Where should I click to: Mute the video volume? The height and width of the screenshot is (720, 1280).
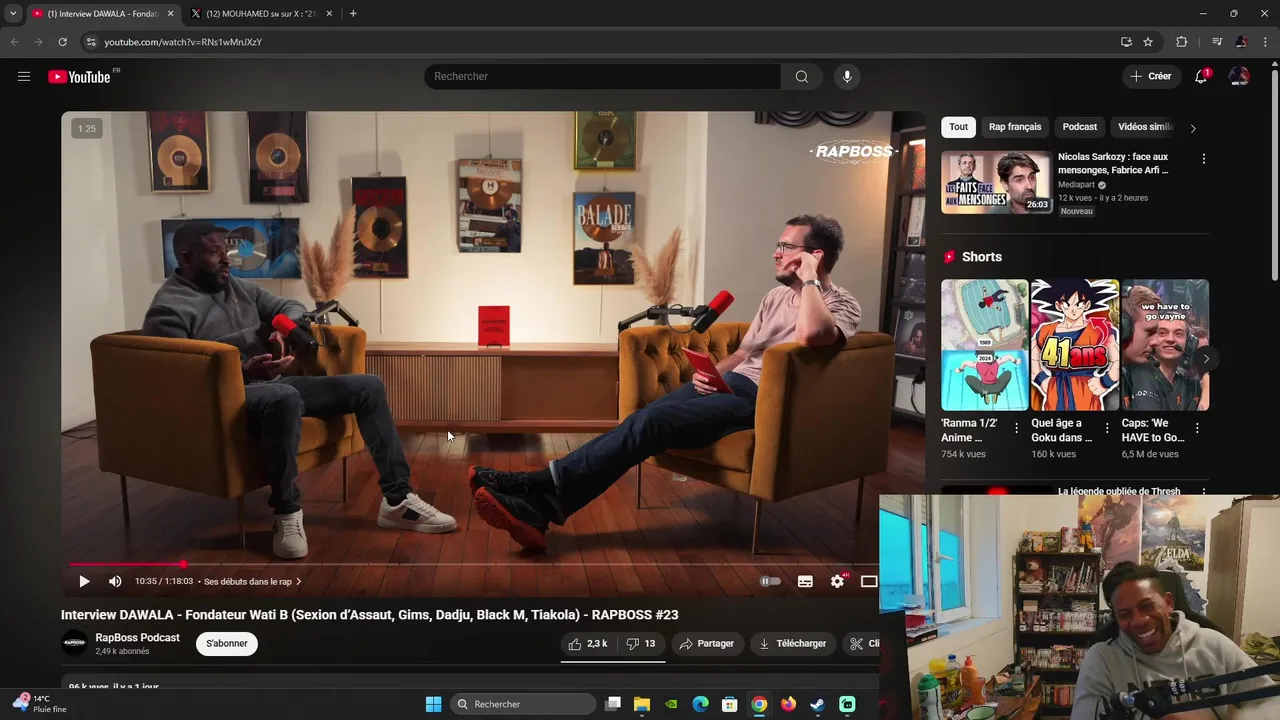point(115,581)
